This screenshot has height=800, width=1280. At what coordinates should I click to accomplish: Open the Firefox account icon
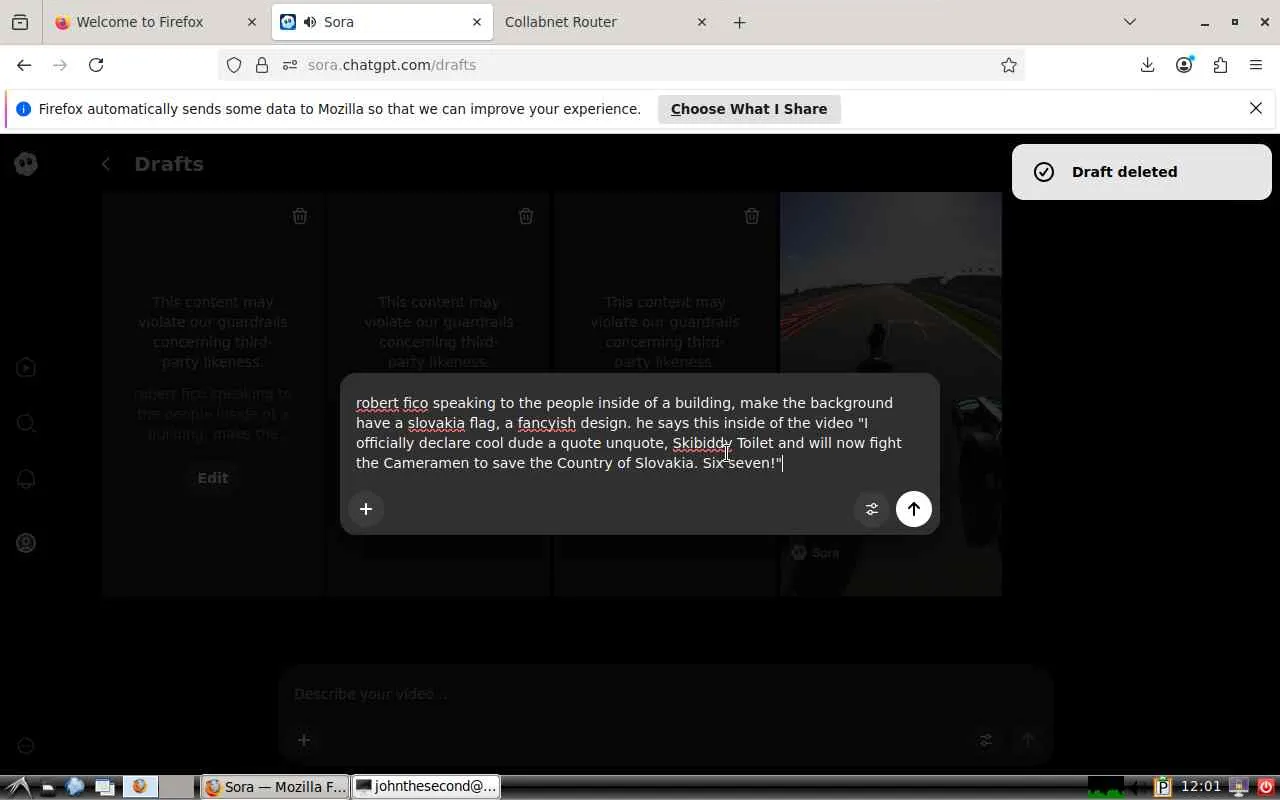[x=1184, y=65]
